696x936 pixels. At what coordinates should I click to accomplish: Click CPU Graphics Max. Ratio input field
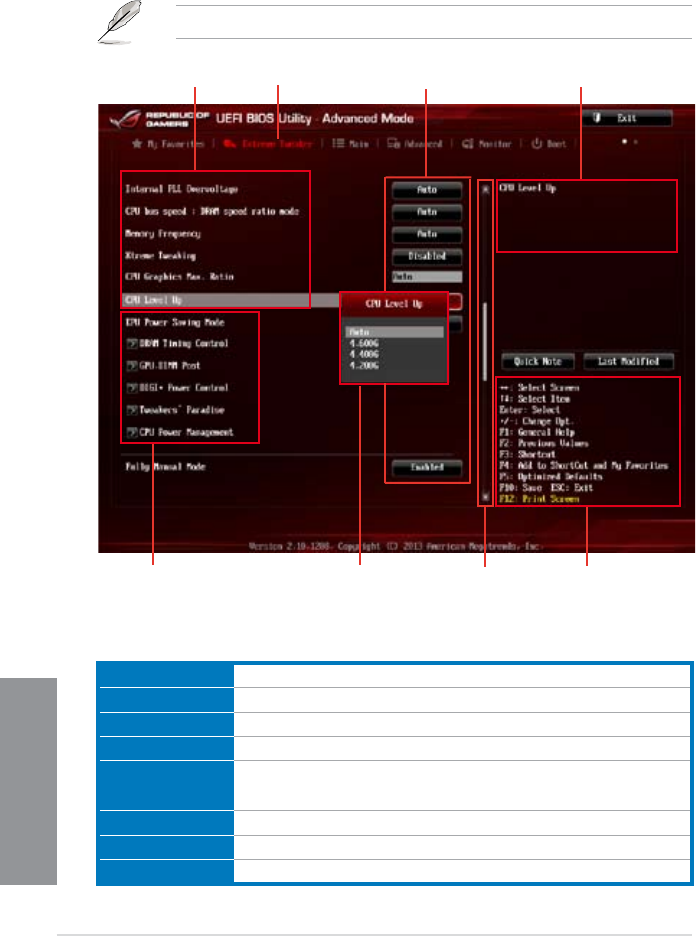click(427, 277)
